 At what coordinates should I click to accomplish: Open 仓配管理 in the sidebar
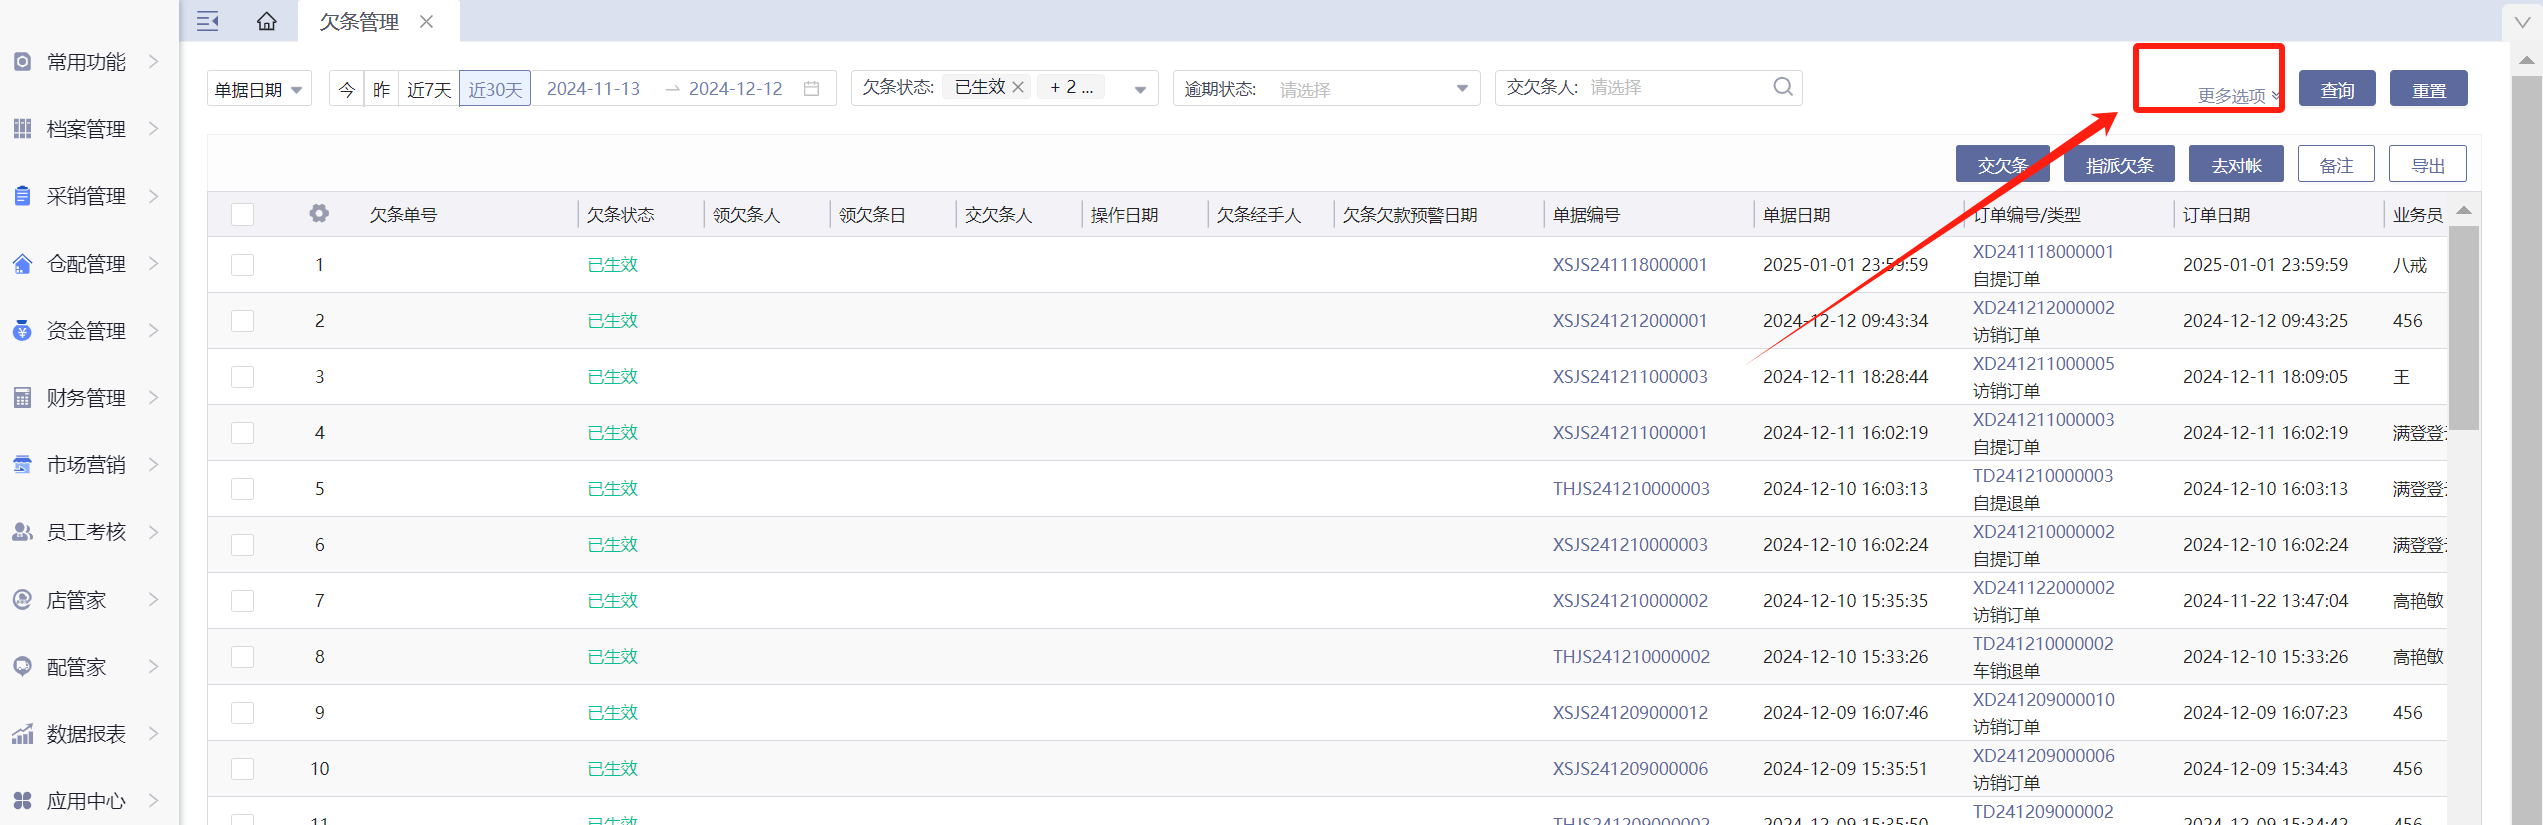tap(86, 264)
